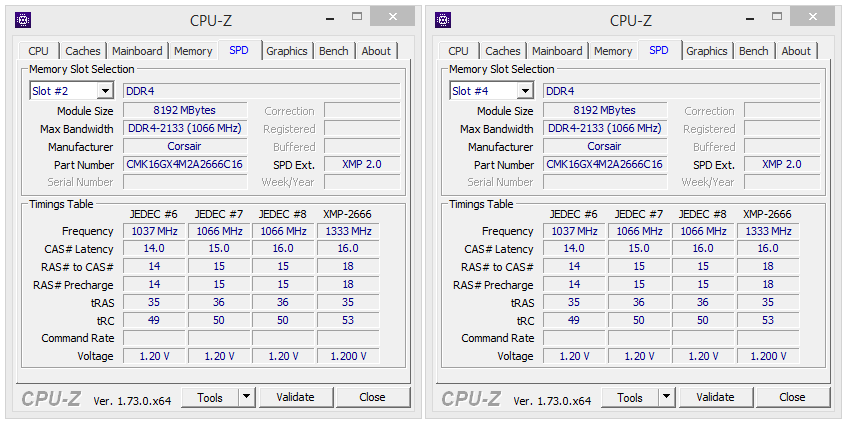Screen dimensions: 845x425
Task: Click Validate button in left window
Action: pos(295,398)
